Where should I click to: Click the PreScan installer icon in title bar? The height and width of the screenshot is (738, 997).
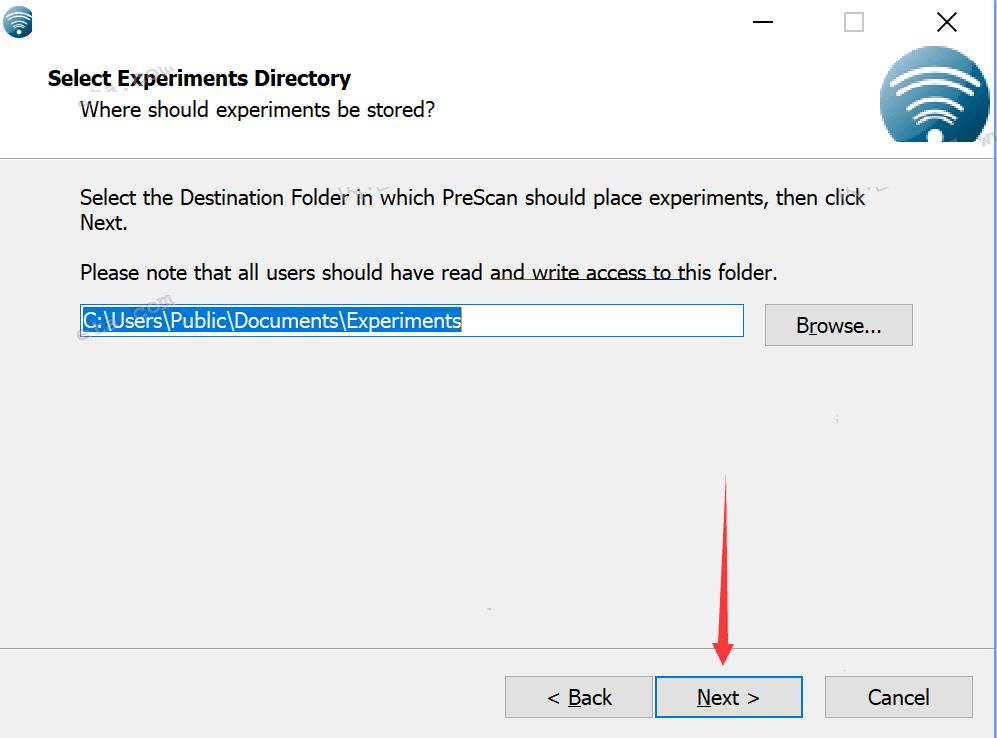click(18, 21)
